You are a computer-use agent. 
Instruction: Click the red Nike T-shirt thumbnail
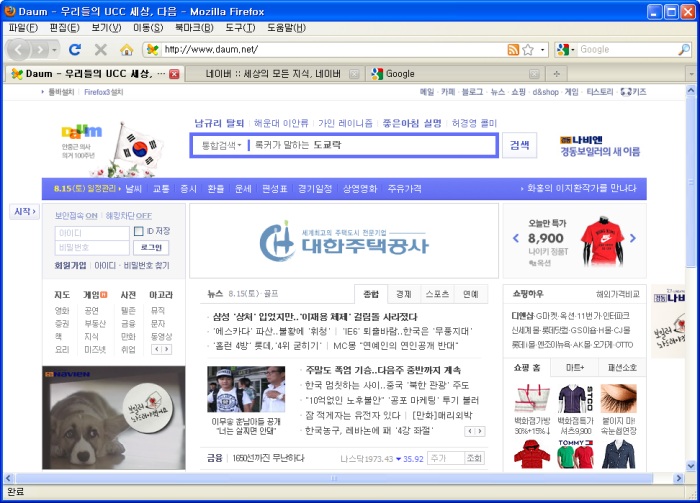pyautogui.click(x=602, y=241)
